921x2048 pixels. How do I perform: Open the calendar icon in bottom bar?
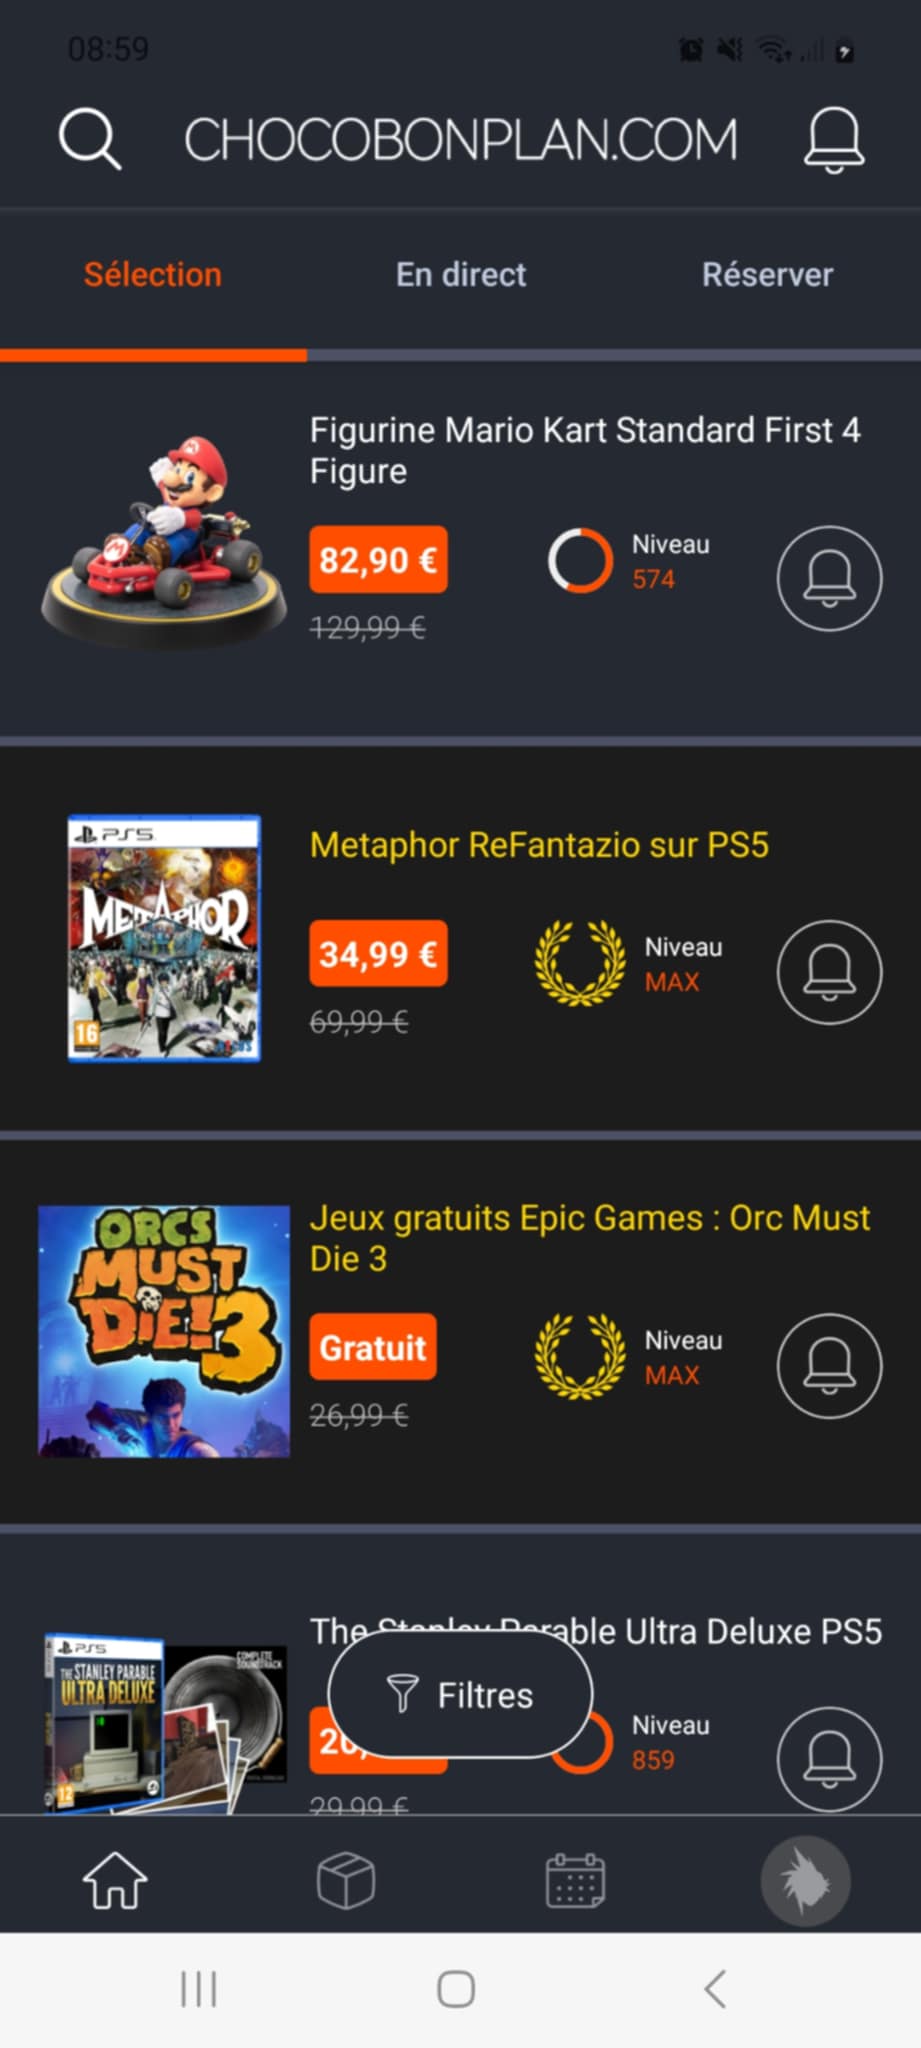pyautogui.click(x=575, y=1880)
